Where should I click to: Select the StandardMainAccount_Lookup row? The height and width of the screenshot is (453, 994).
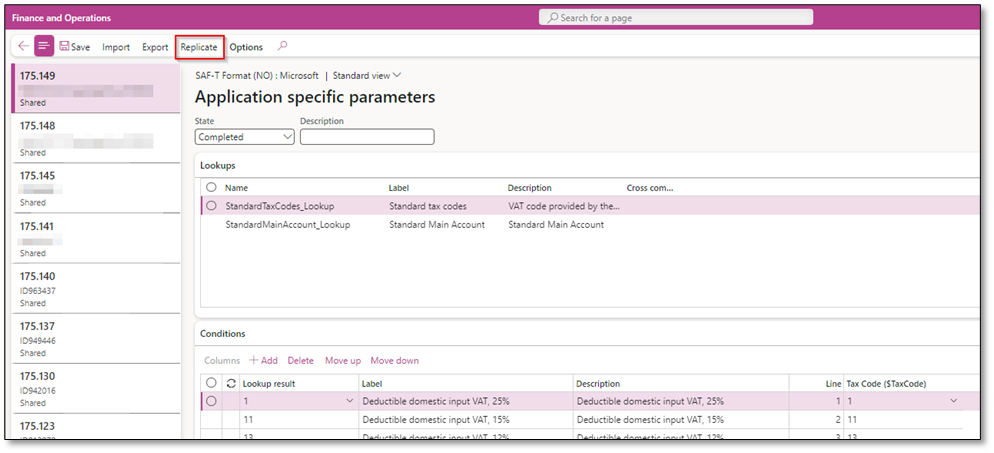[287, 225]
